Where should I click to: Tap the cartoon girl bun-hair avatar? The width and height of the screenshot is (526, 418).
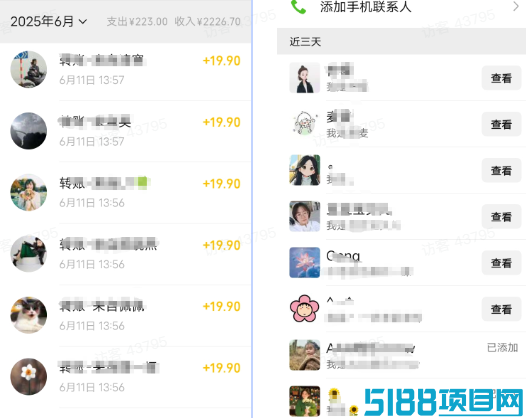click(x=305, y=78)
